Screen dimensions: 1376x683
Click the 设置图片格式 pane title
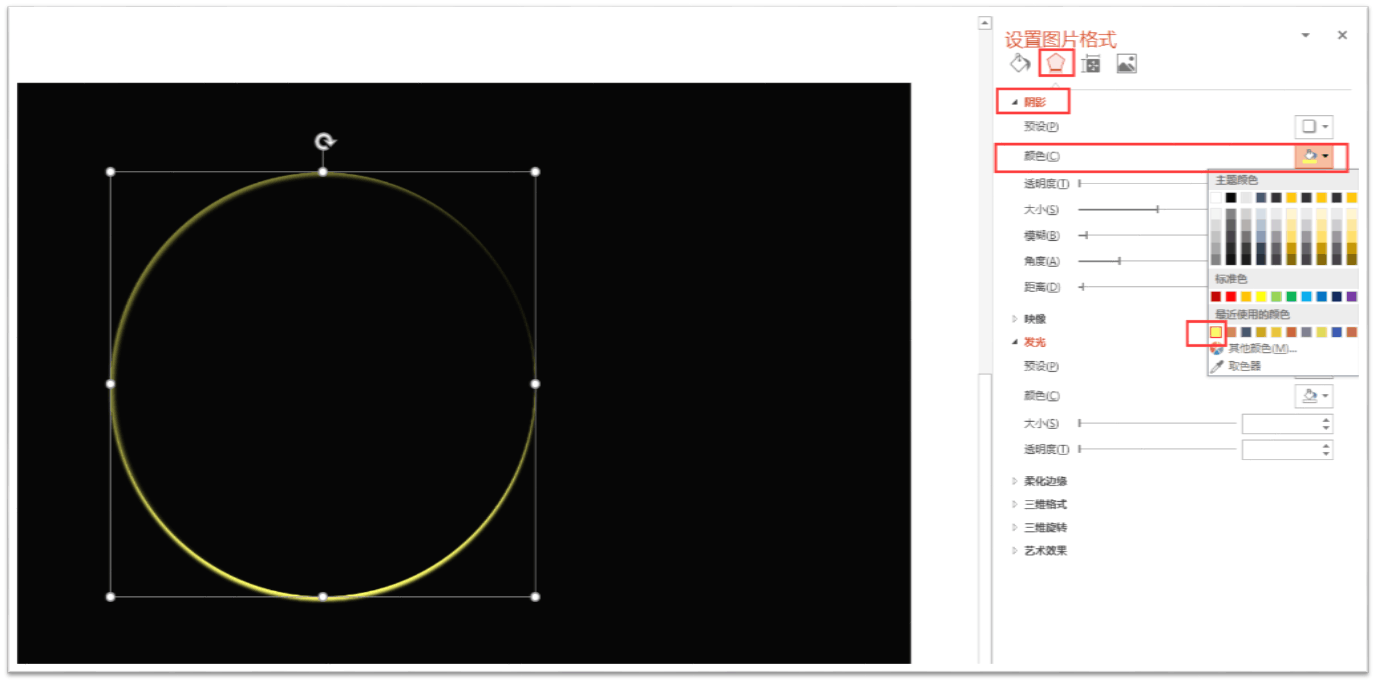click(x=1060, y=39)
